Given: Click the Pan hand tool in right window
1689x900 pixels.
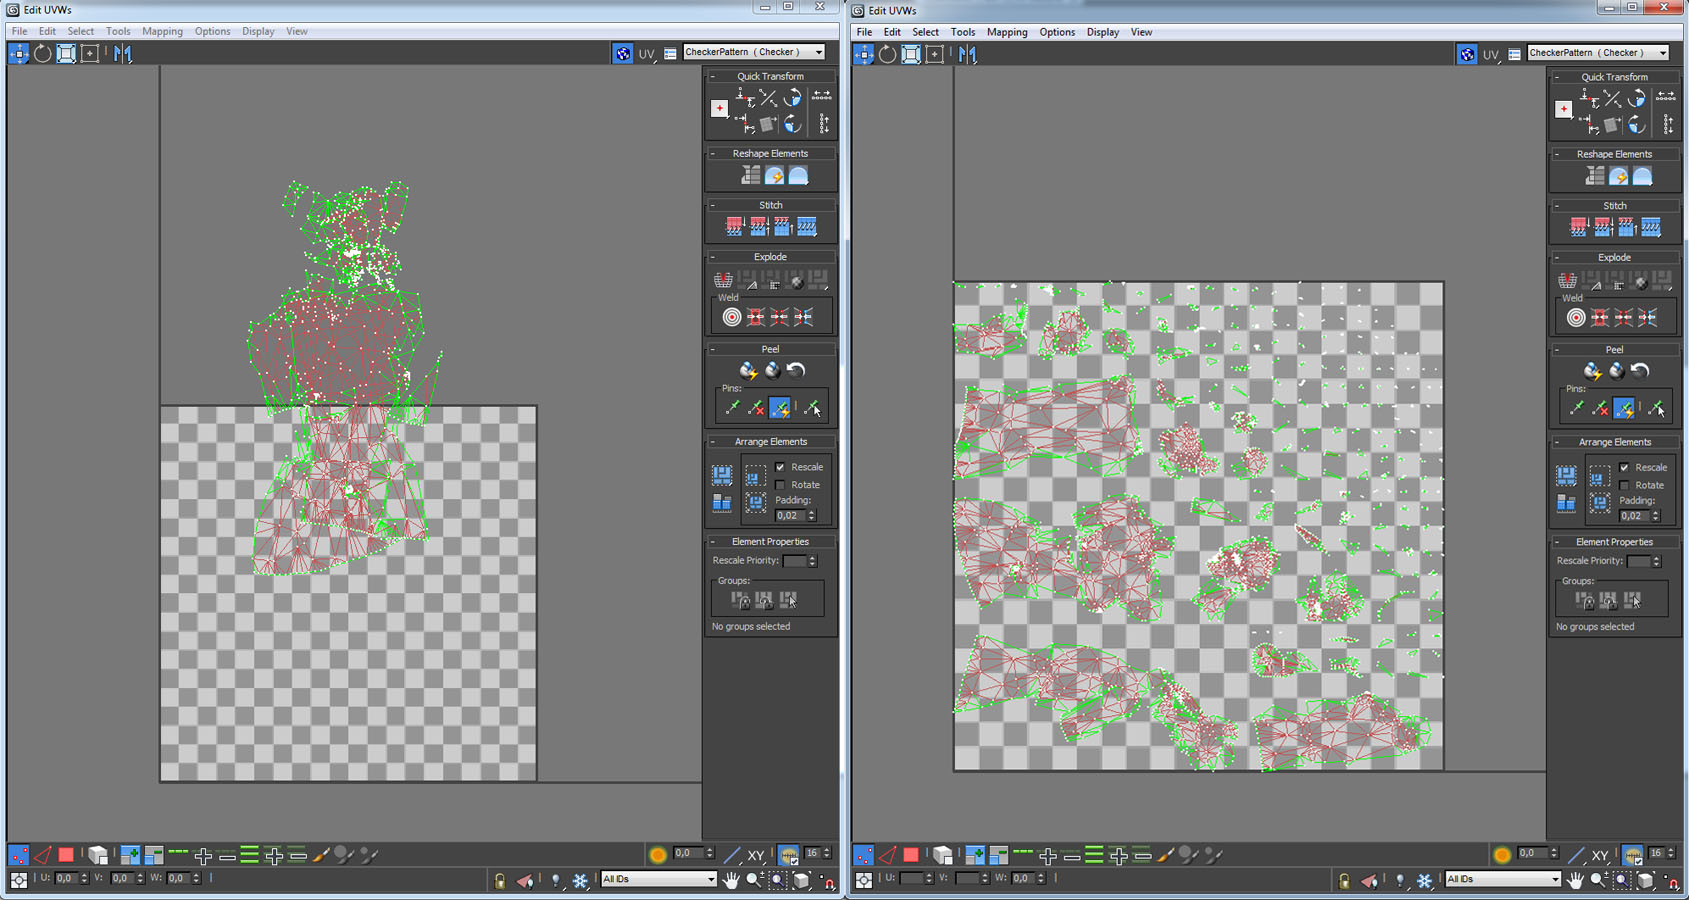Looking at the screenshot, I should click(1575, 880).
